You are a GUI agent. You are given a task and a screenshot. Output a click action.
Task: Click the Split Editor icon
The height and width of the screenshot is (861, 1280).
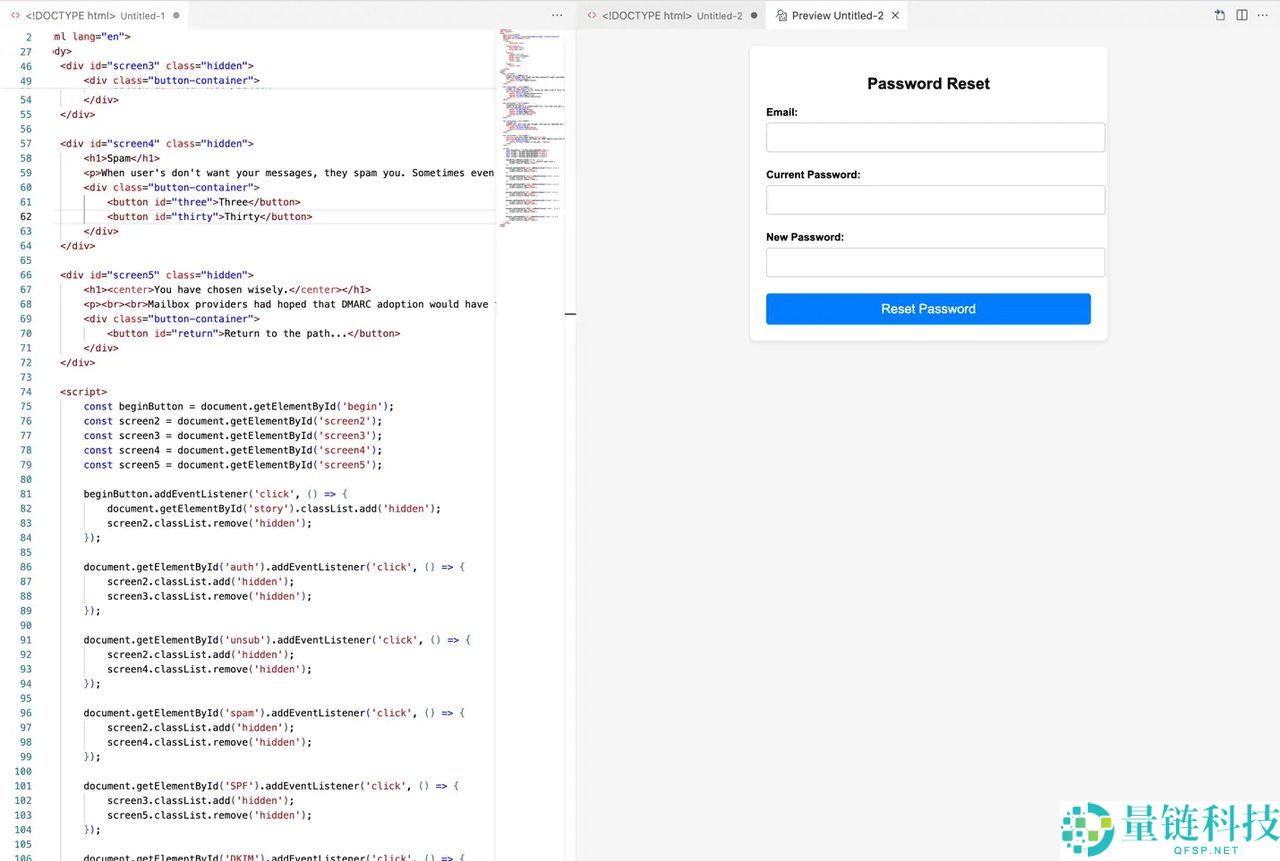(x=1242, y=15)
